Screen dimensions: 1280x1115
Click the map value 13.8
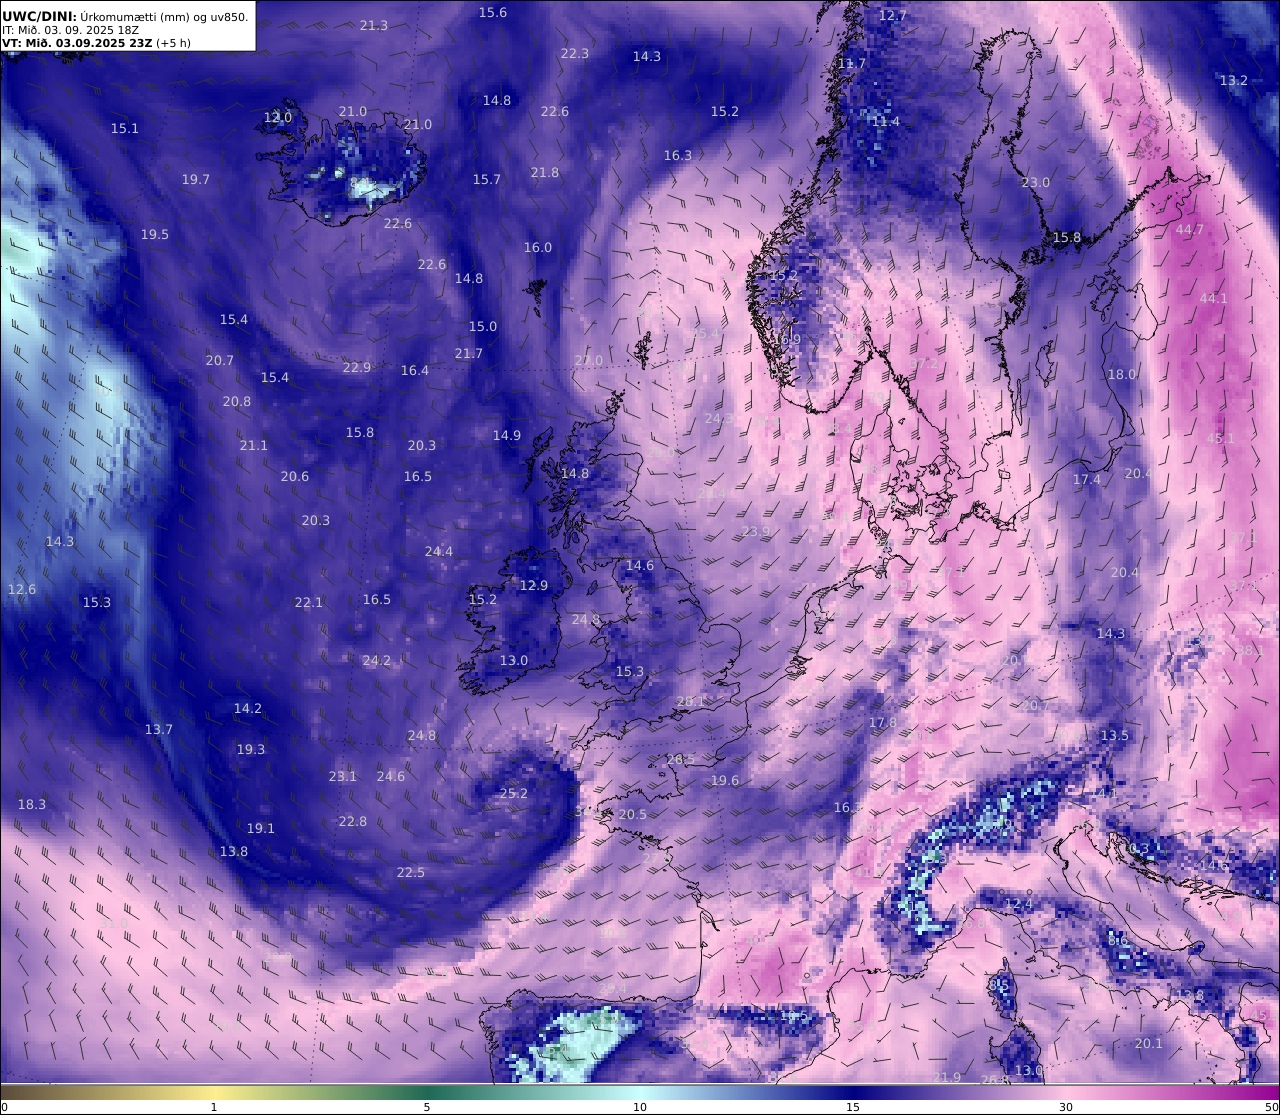(x=234, y=851)
